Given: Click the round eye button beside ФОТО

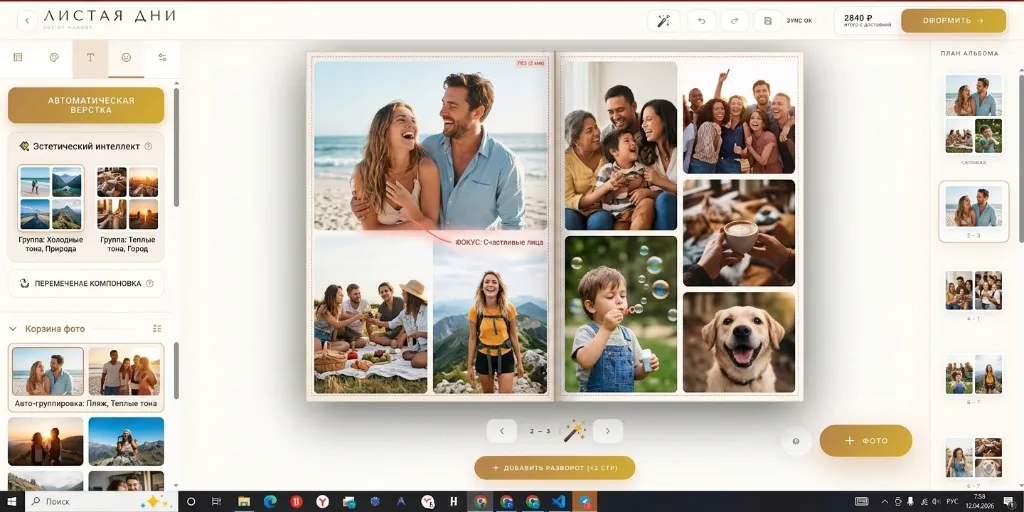Looking at the screenshot, I should point(796,441).
